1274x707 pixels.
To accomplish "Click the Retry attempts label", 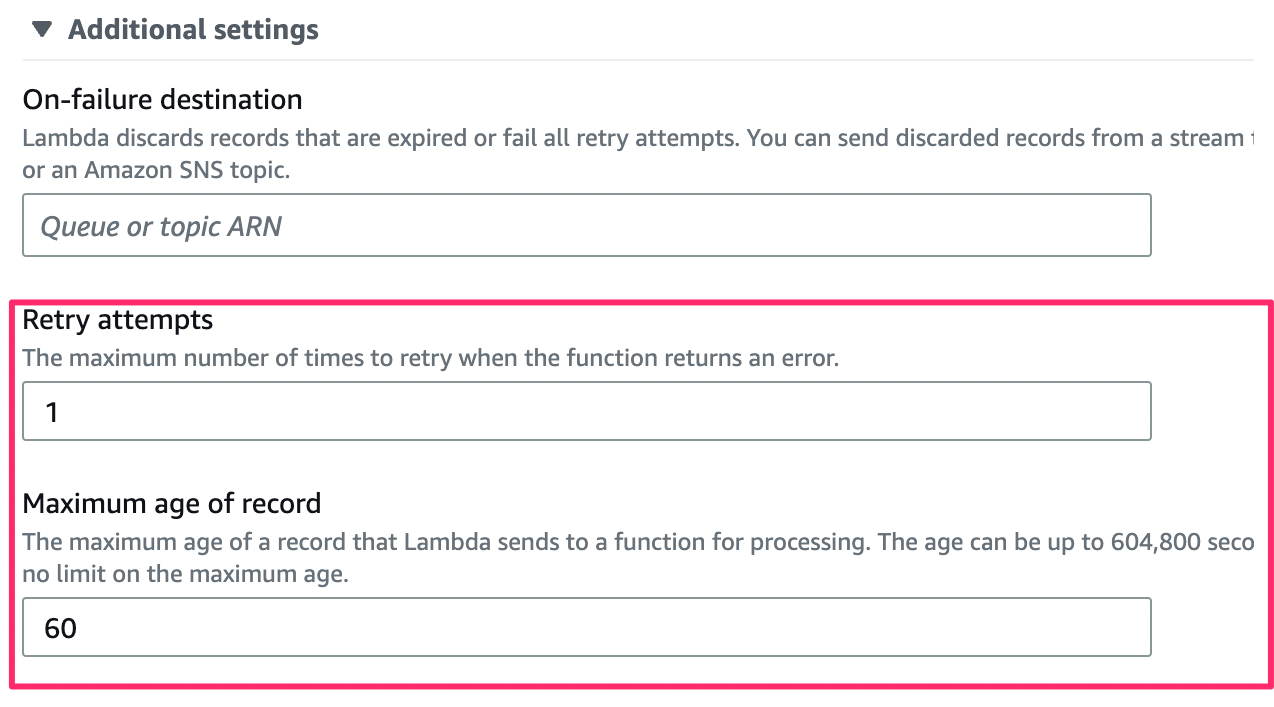I will [117, 319].
